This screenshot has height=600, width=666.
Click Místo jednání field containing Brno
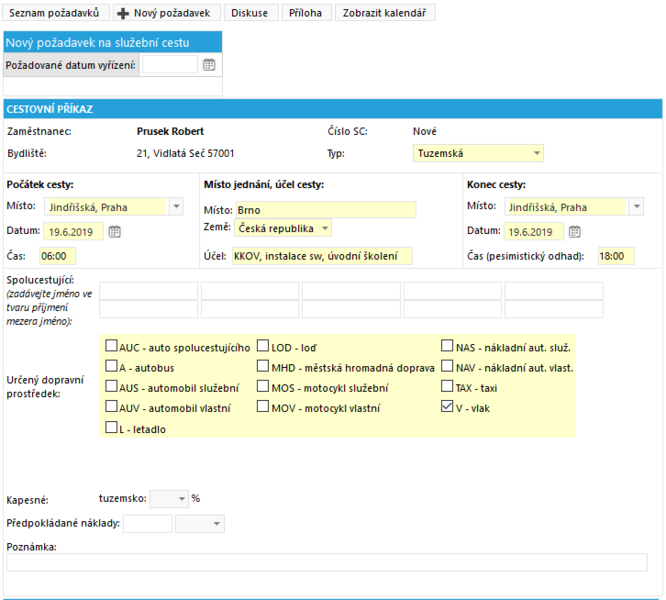click(x=326, y=210)
